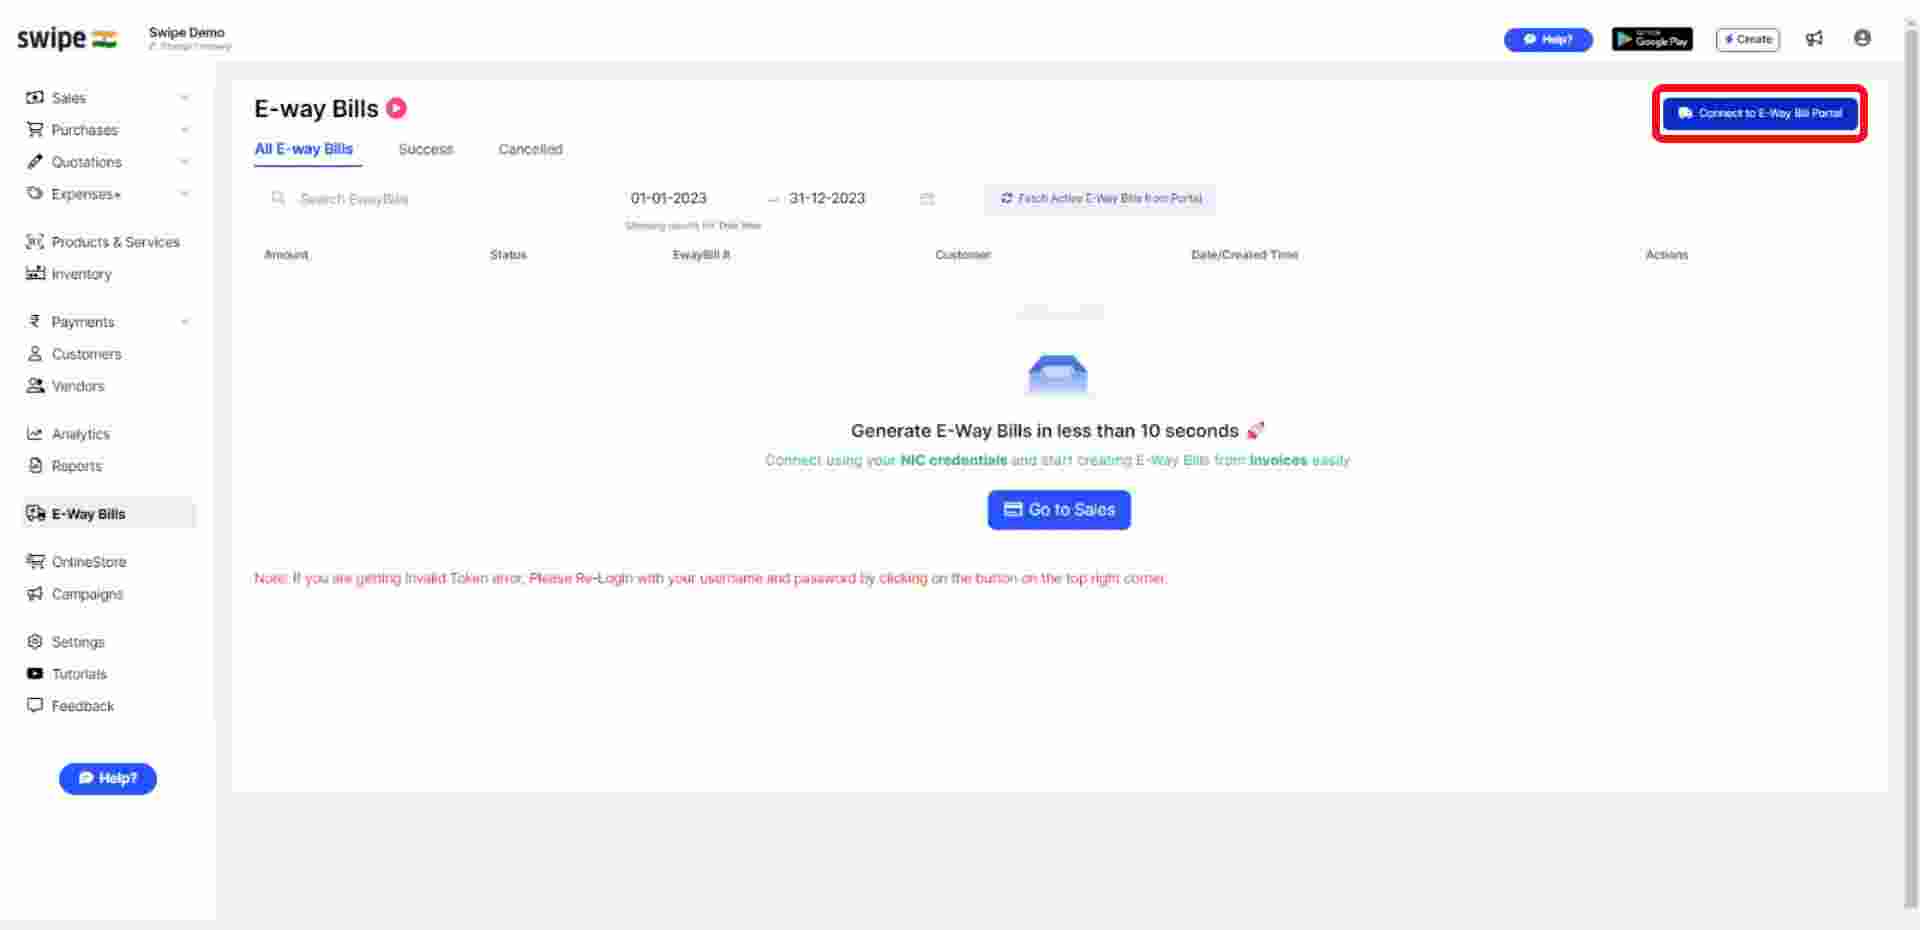Image resolution: width=1920 pixels, height=930 pixels.
Task: Click the Status column header
Action: [x=508, y=255]
